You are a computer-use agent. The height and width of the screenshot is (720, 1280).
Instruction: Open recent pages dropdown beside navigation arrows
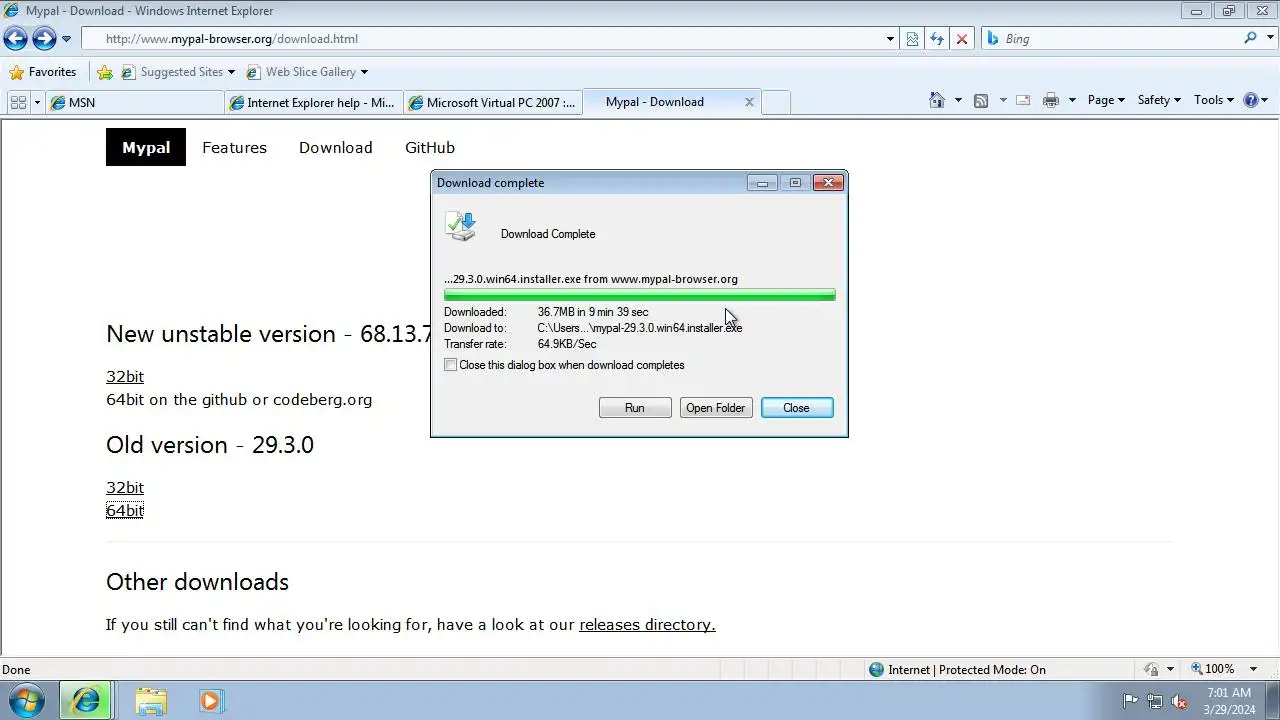click(67, 39)
